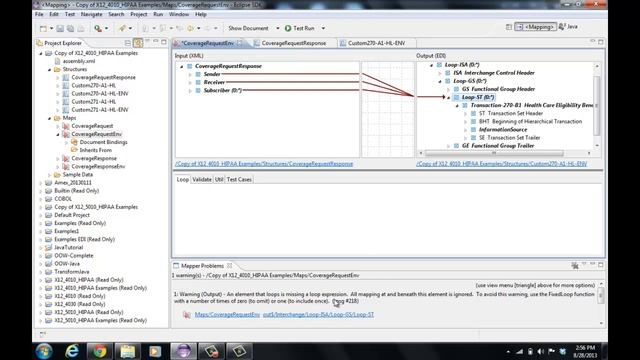Collapse all in Project Explorer

(128, 43)
